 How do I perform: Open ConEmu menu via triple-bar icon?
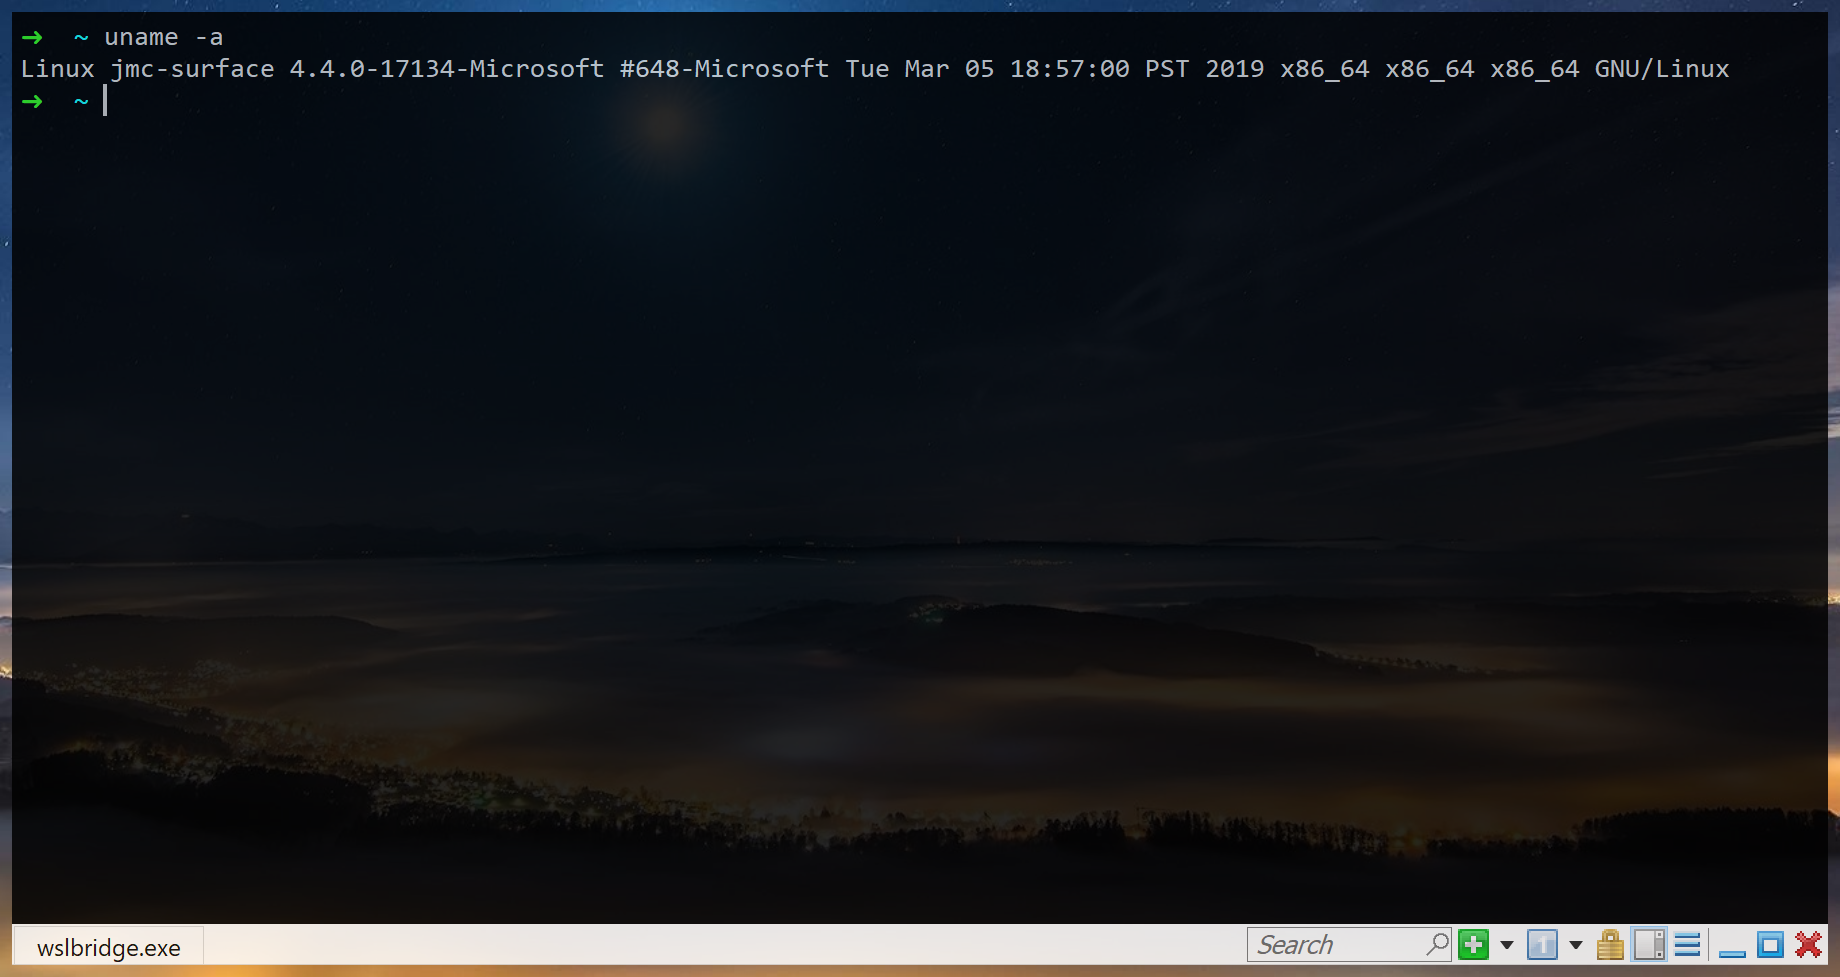(1689, 944)
